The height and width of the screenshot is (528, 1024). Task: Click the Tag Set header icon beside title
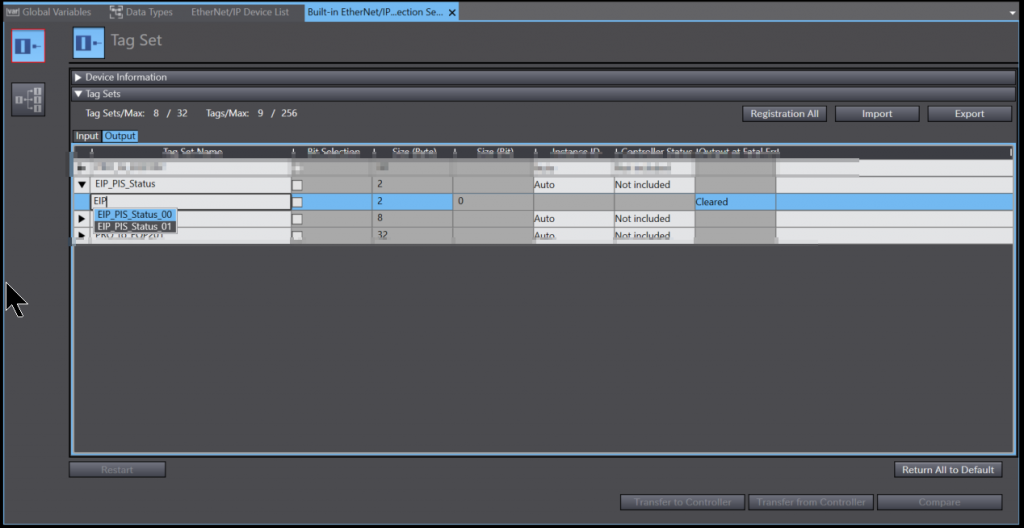tap(89, 43)
